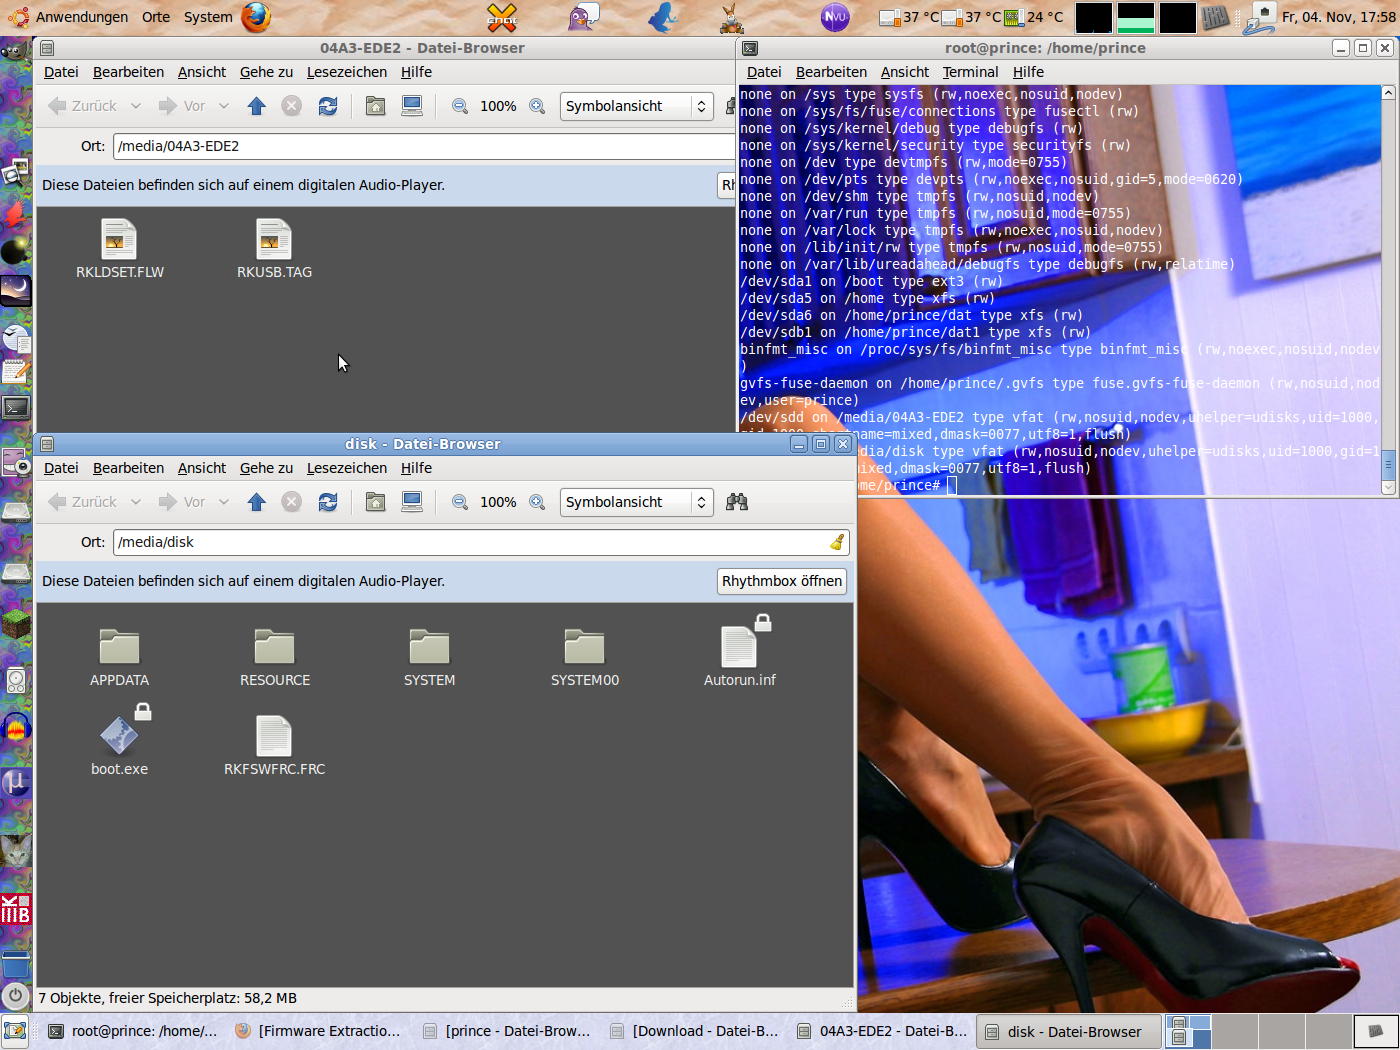Click status bar text 7 Objekte, freier Speicherplatz
The image size is (1400, 1050).
point(167,998)
